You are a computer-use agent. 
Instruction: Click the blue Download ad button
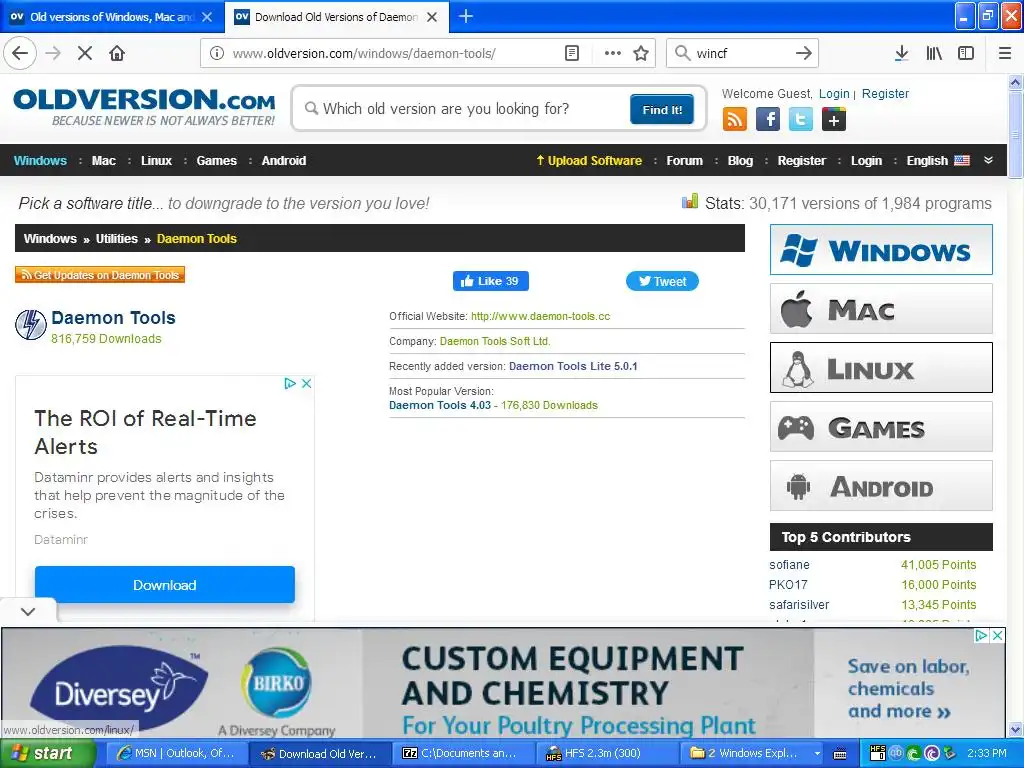(165, 584)
